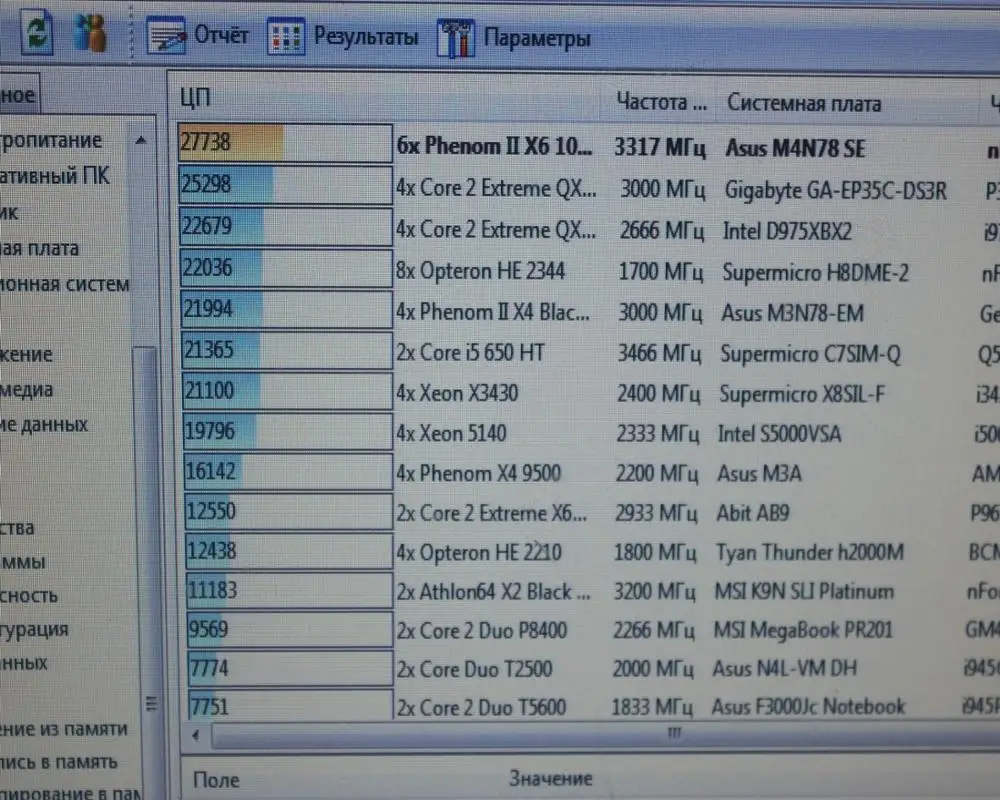1000x800 pixels.
Task: Open sidebar item ending in медиа
Action: (x=26, y=390)
